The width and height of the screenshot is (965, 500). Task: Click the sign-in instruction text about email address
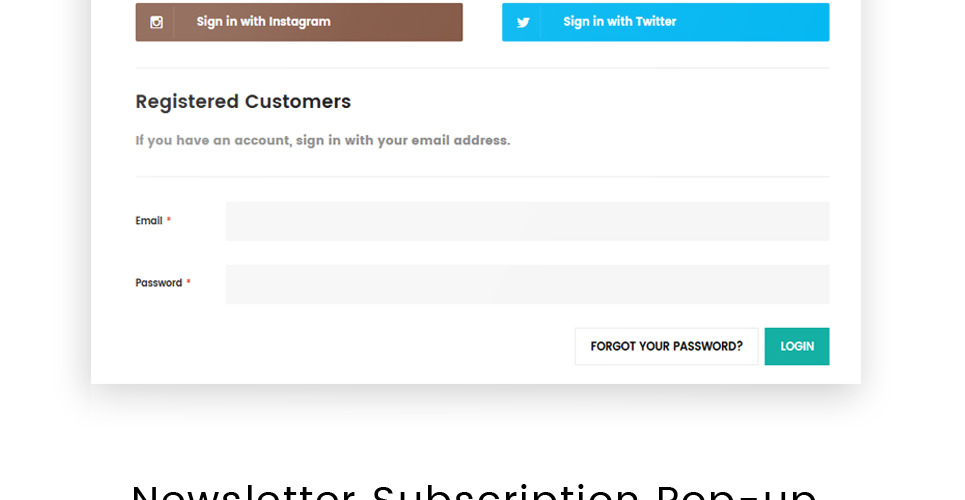tap(323, 141)
